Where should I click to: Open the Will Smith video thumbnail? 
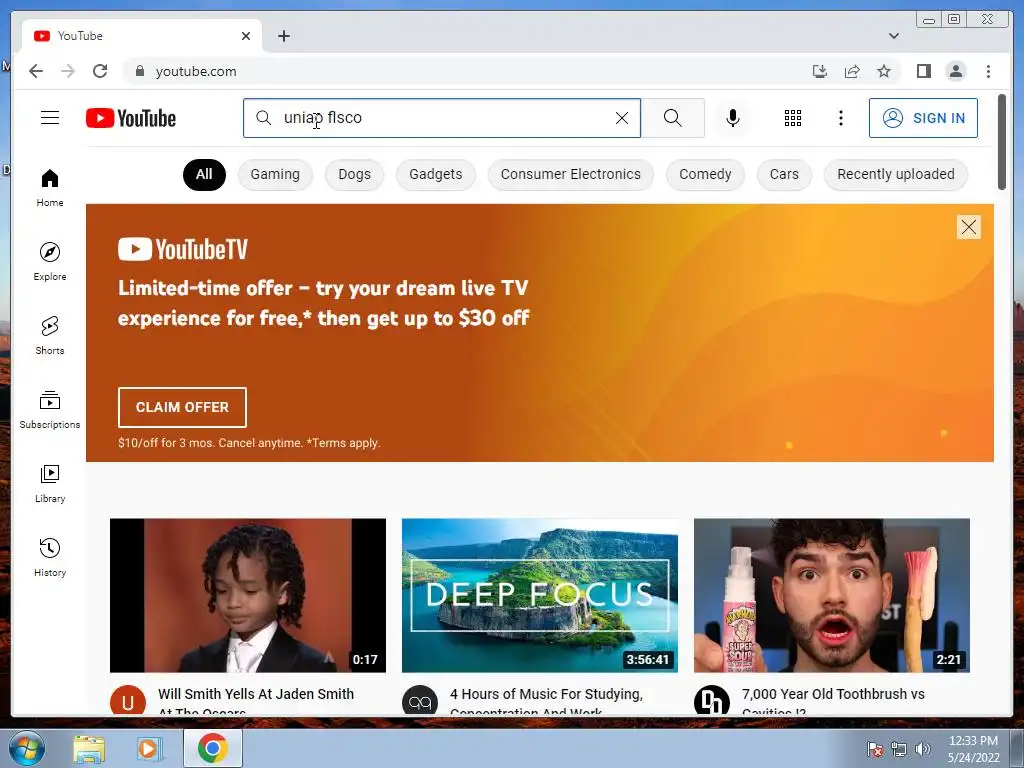tap(248, 595)
